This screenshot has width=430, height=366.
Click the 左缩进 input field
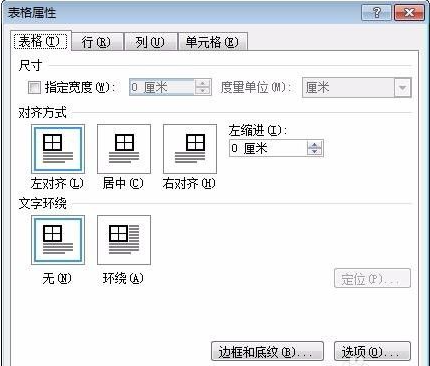268,148
